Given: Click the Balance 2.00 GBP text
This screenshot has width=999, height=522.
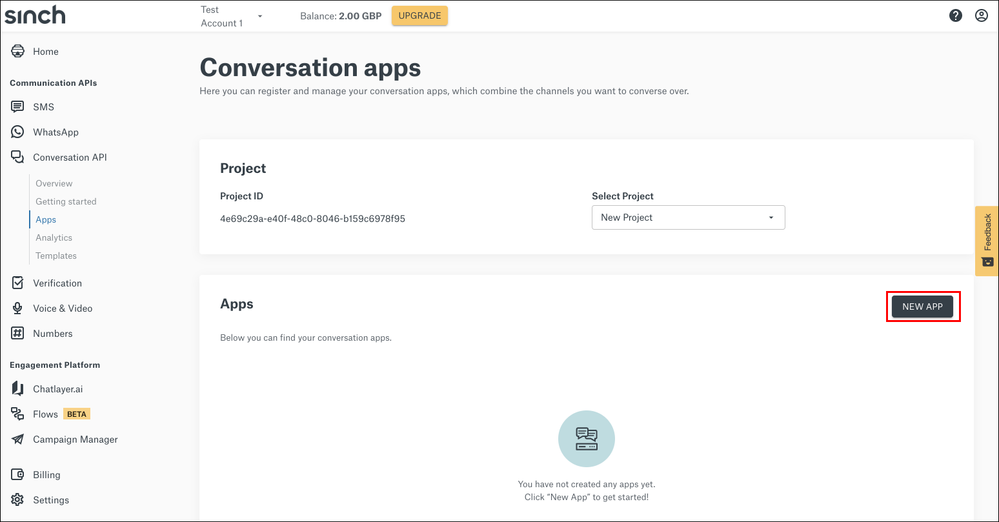Looking at the screenshot, I should (x=341, y=16).
